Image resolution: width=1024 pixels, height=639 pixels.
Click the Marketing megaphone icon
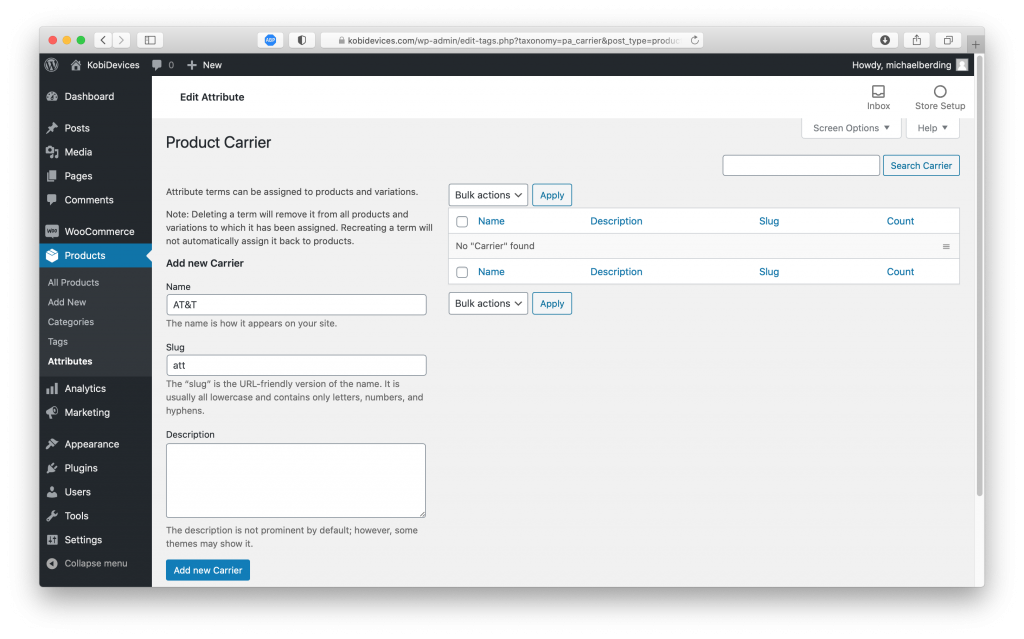point(52,412)
